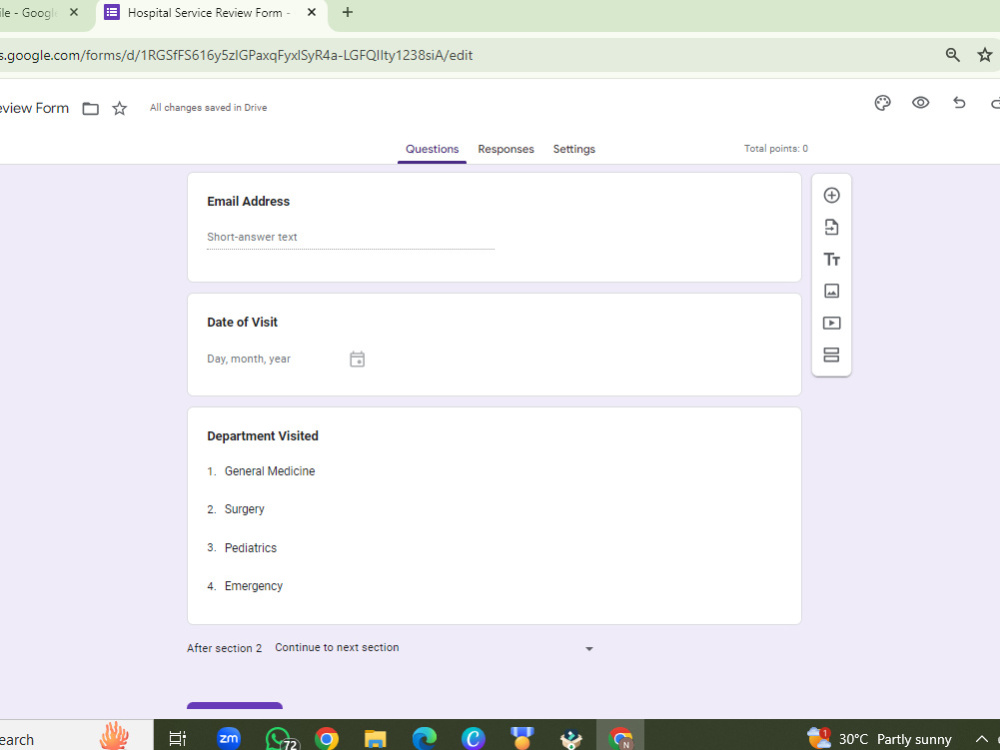
Task: Open Zoom from the taskbar
Action: (228, 739)
